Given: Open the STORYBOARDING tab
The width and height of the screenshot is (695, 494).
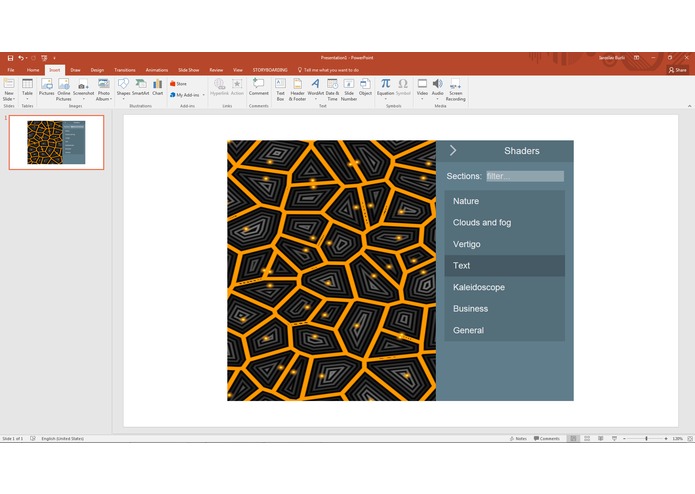Looking at the screenshot, I should pos(270,70).
